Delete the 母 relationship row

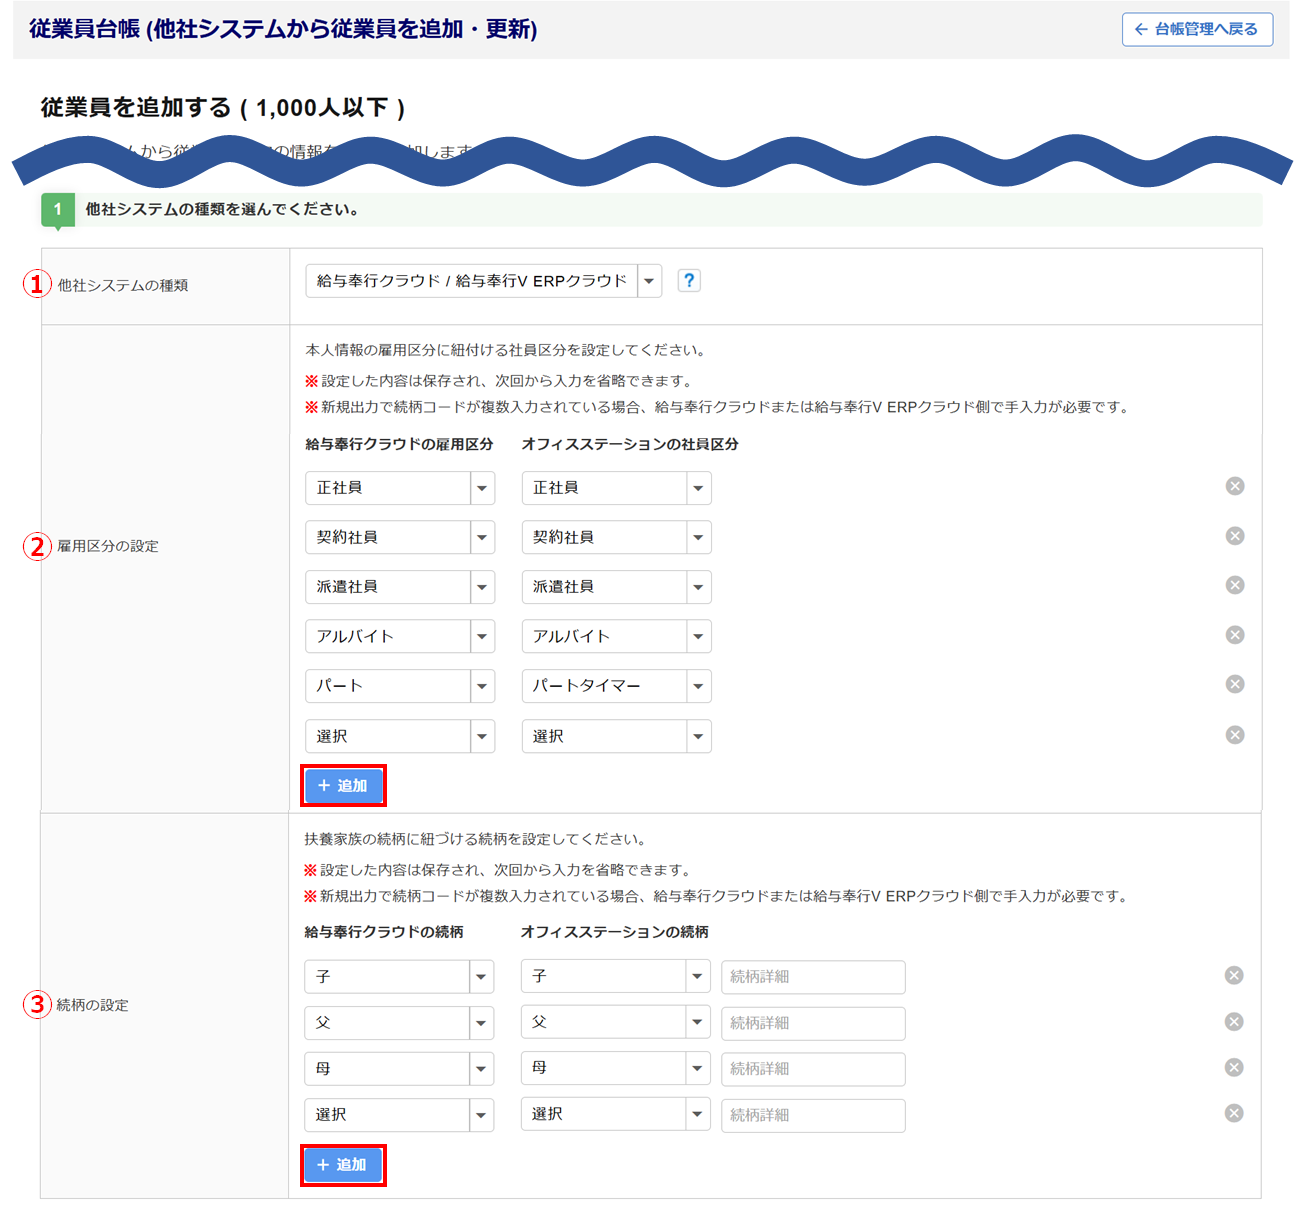point(1234,1067)
